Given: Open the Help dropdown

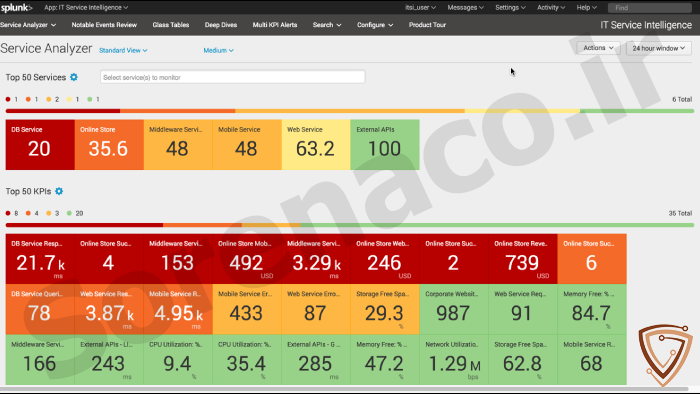Looking at the screenshot, I should (586, 8).
